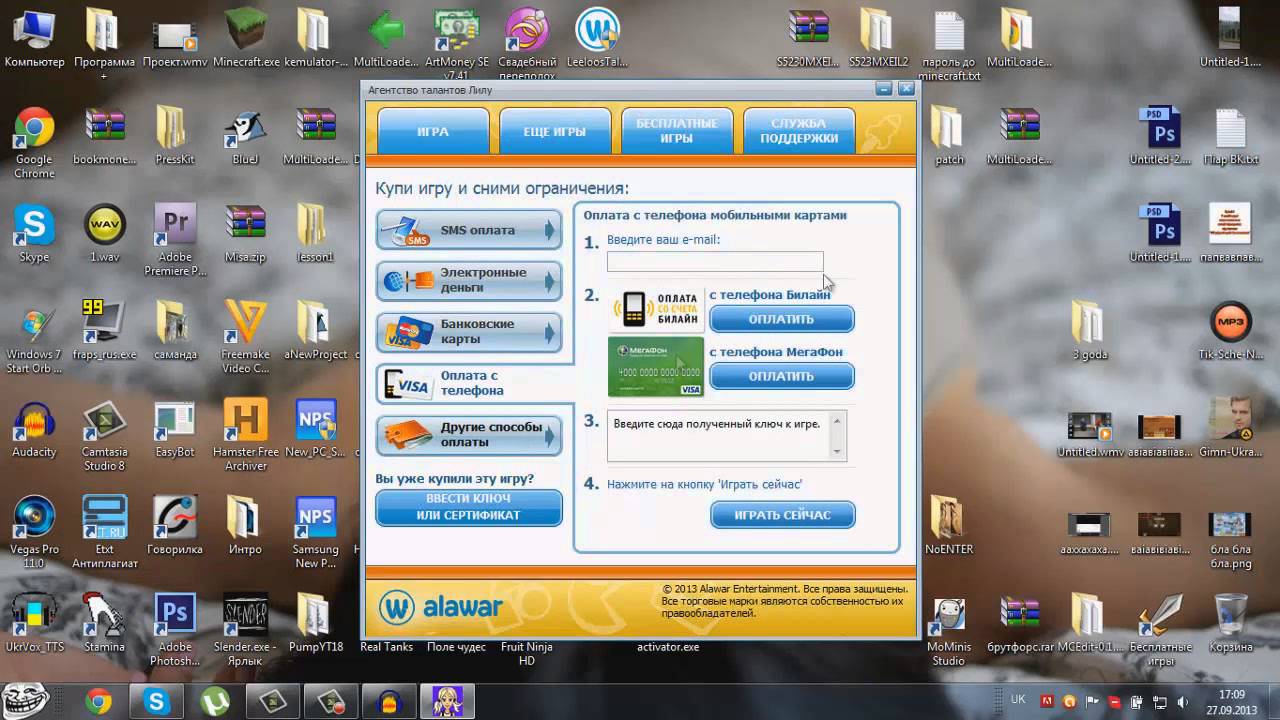Click uTorrent in the taskbar
Image resolution: width=1280 pixels, height=720 pixels.
click(214, 702)
